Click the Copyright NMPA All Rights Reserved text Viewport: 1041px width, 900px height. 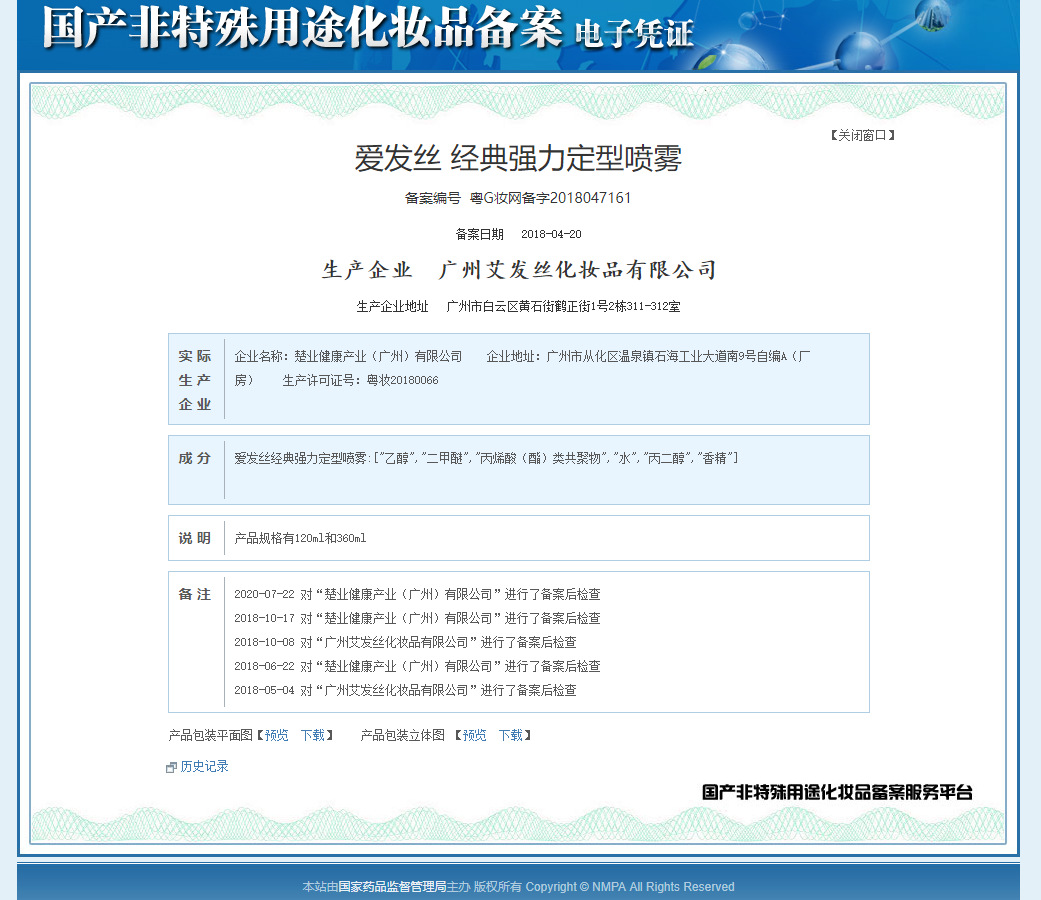630,887
